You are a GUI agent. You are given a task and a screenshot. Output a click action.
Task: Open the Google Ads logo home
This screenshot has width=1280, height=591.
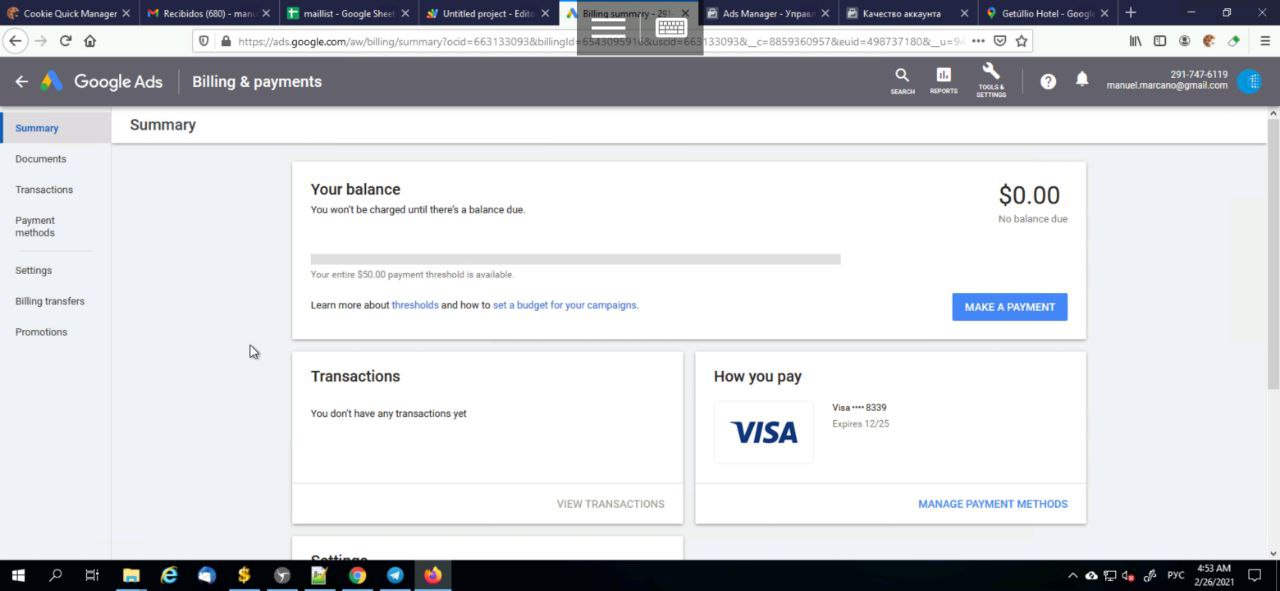point(101,82)
